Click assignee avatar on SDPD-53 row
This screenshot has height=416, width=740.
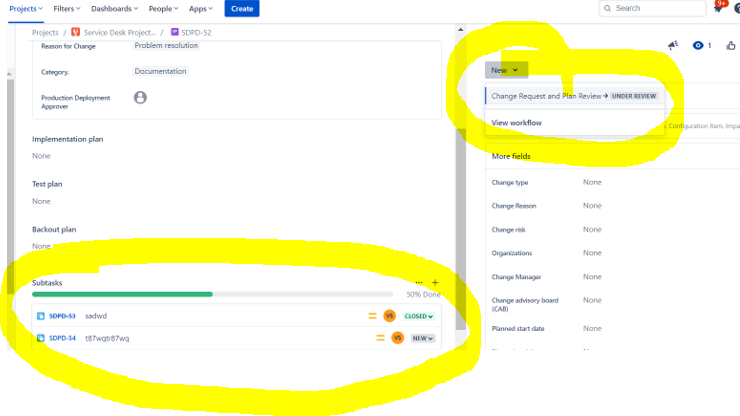389,316
